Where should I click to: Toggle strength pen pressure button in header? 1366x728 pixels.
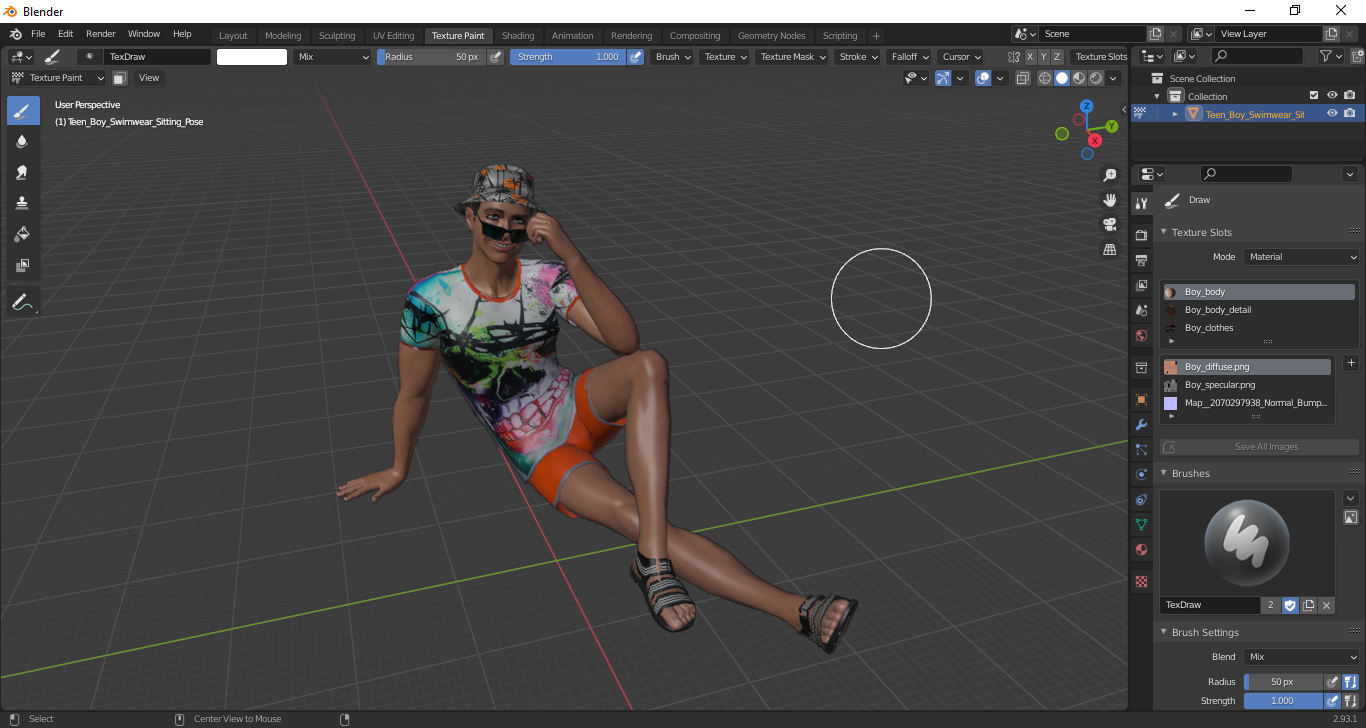pos(636,57)
